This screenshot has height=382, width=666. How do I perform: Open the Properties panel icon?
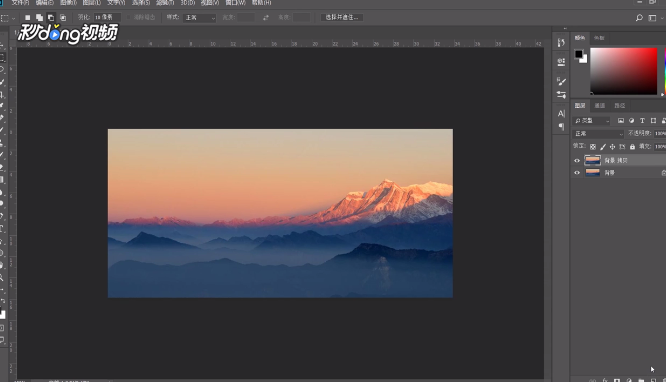[561, 62]
